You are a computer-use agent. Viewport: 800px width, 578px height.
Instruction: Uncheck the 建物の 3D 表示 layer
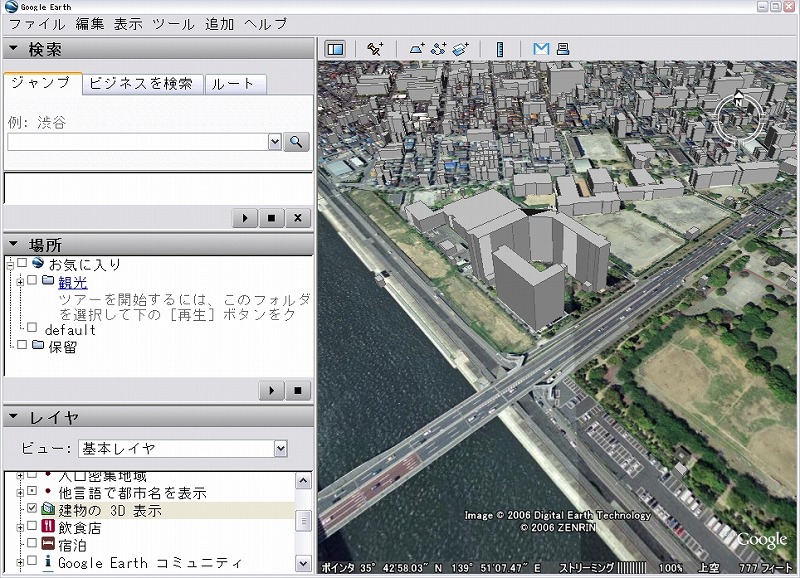32,508
